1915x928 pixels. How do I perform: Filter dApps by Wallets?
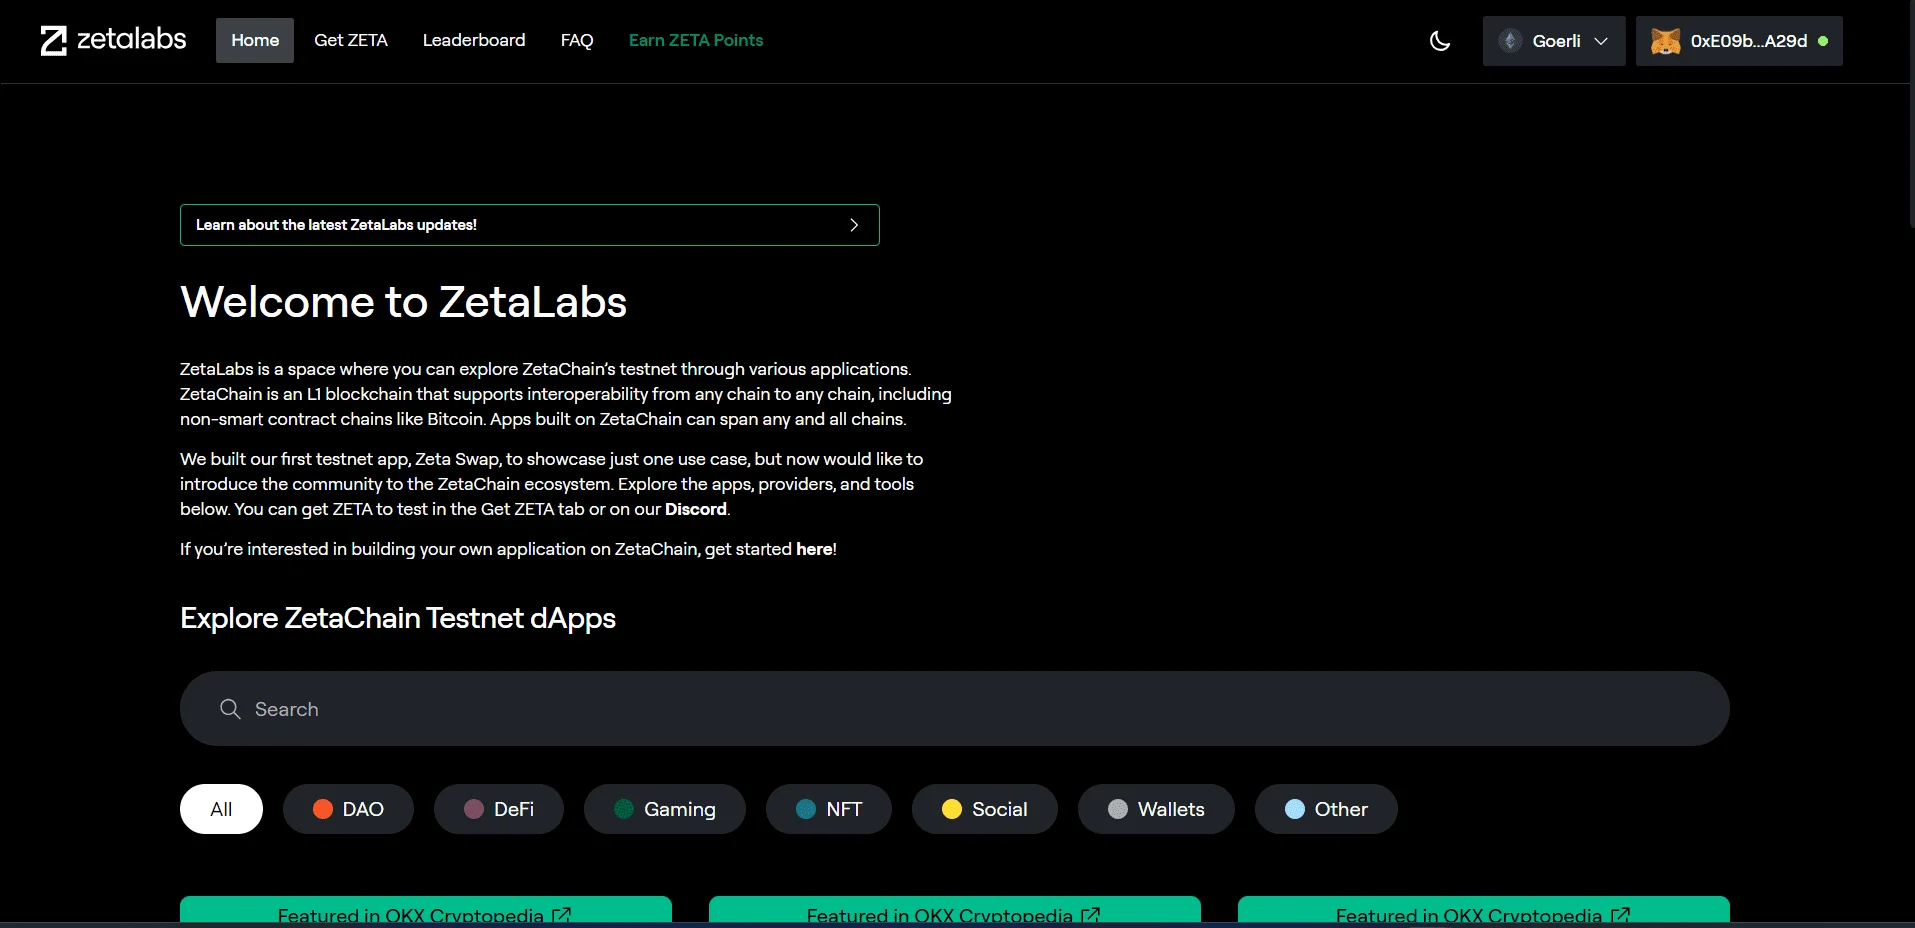[x=1156, y=809]
